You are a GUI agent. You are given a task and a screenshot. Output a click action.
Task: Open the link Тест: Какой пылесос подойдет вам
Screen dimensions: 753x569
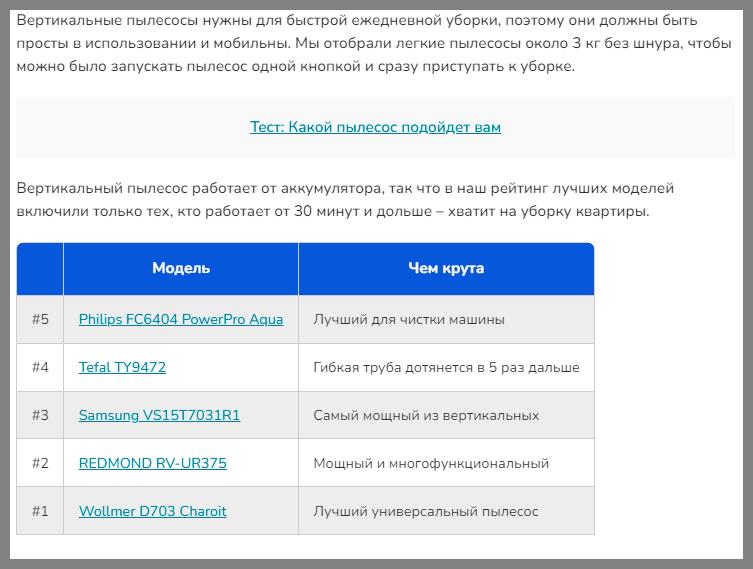375,127
